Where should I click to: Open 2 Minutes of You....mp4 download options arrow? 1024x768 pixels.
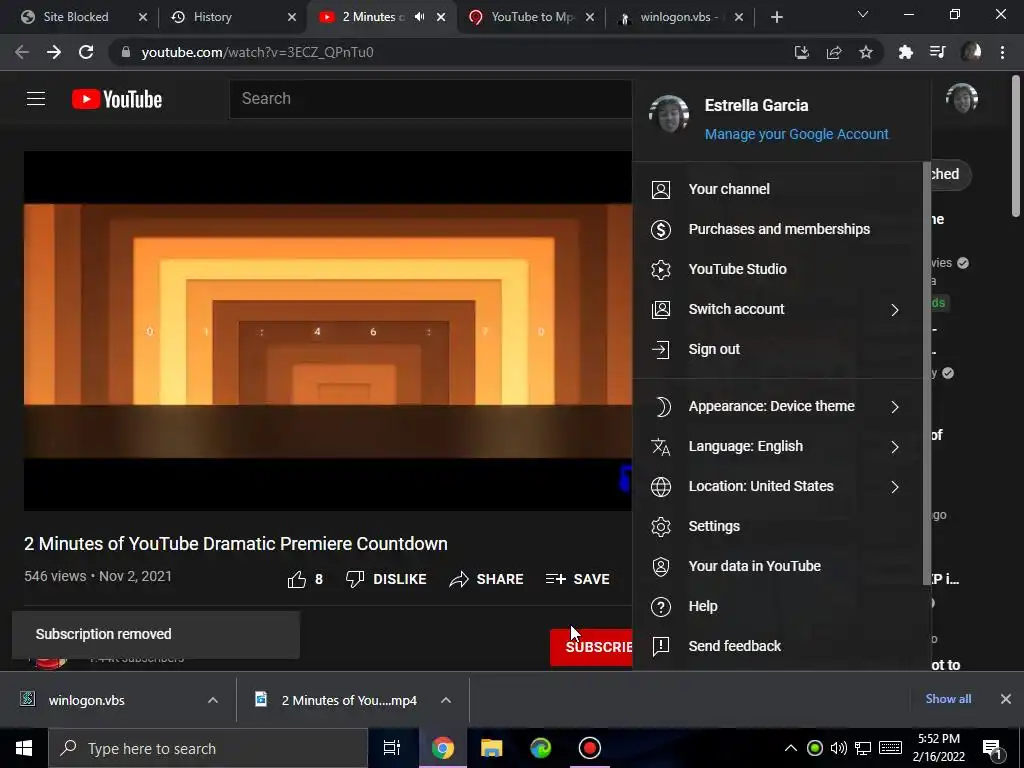tap(446, 700)
